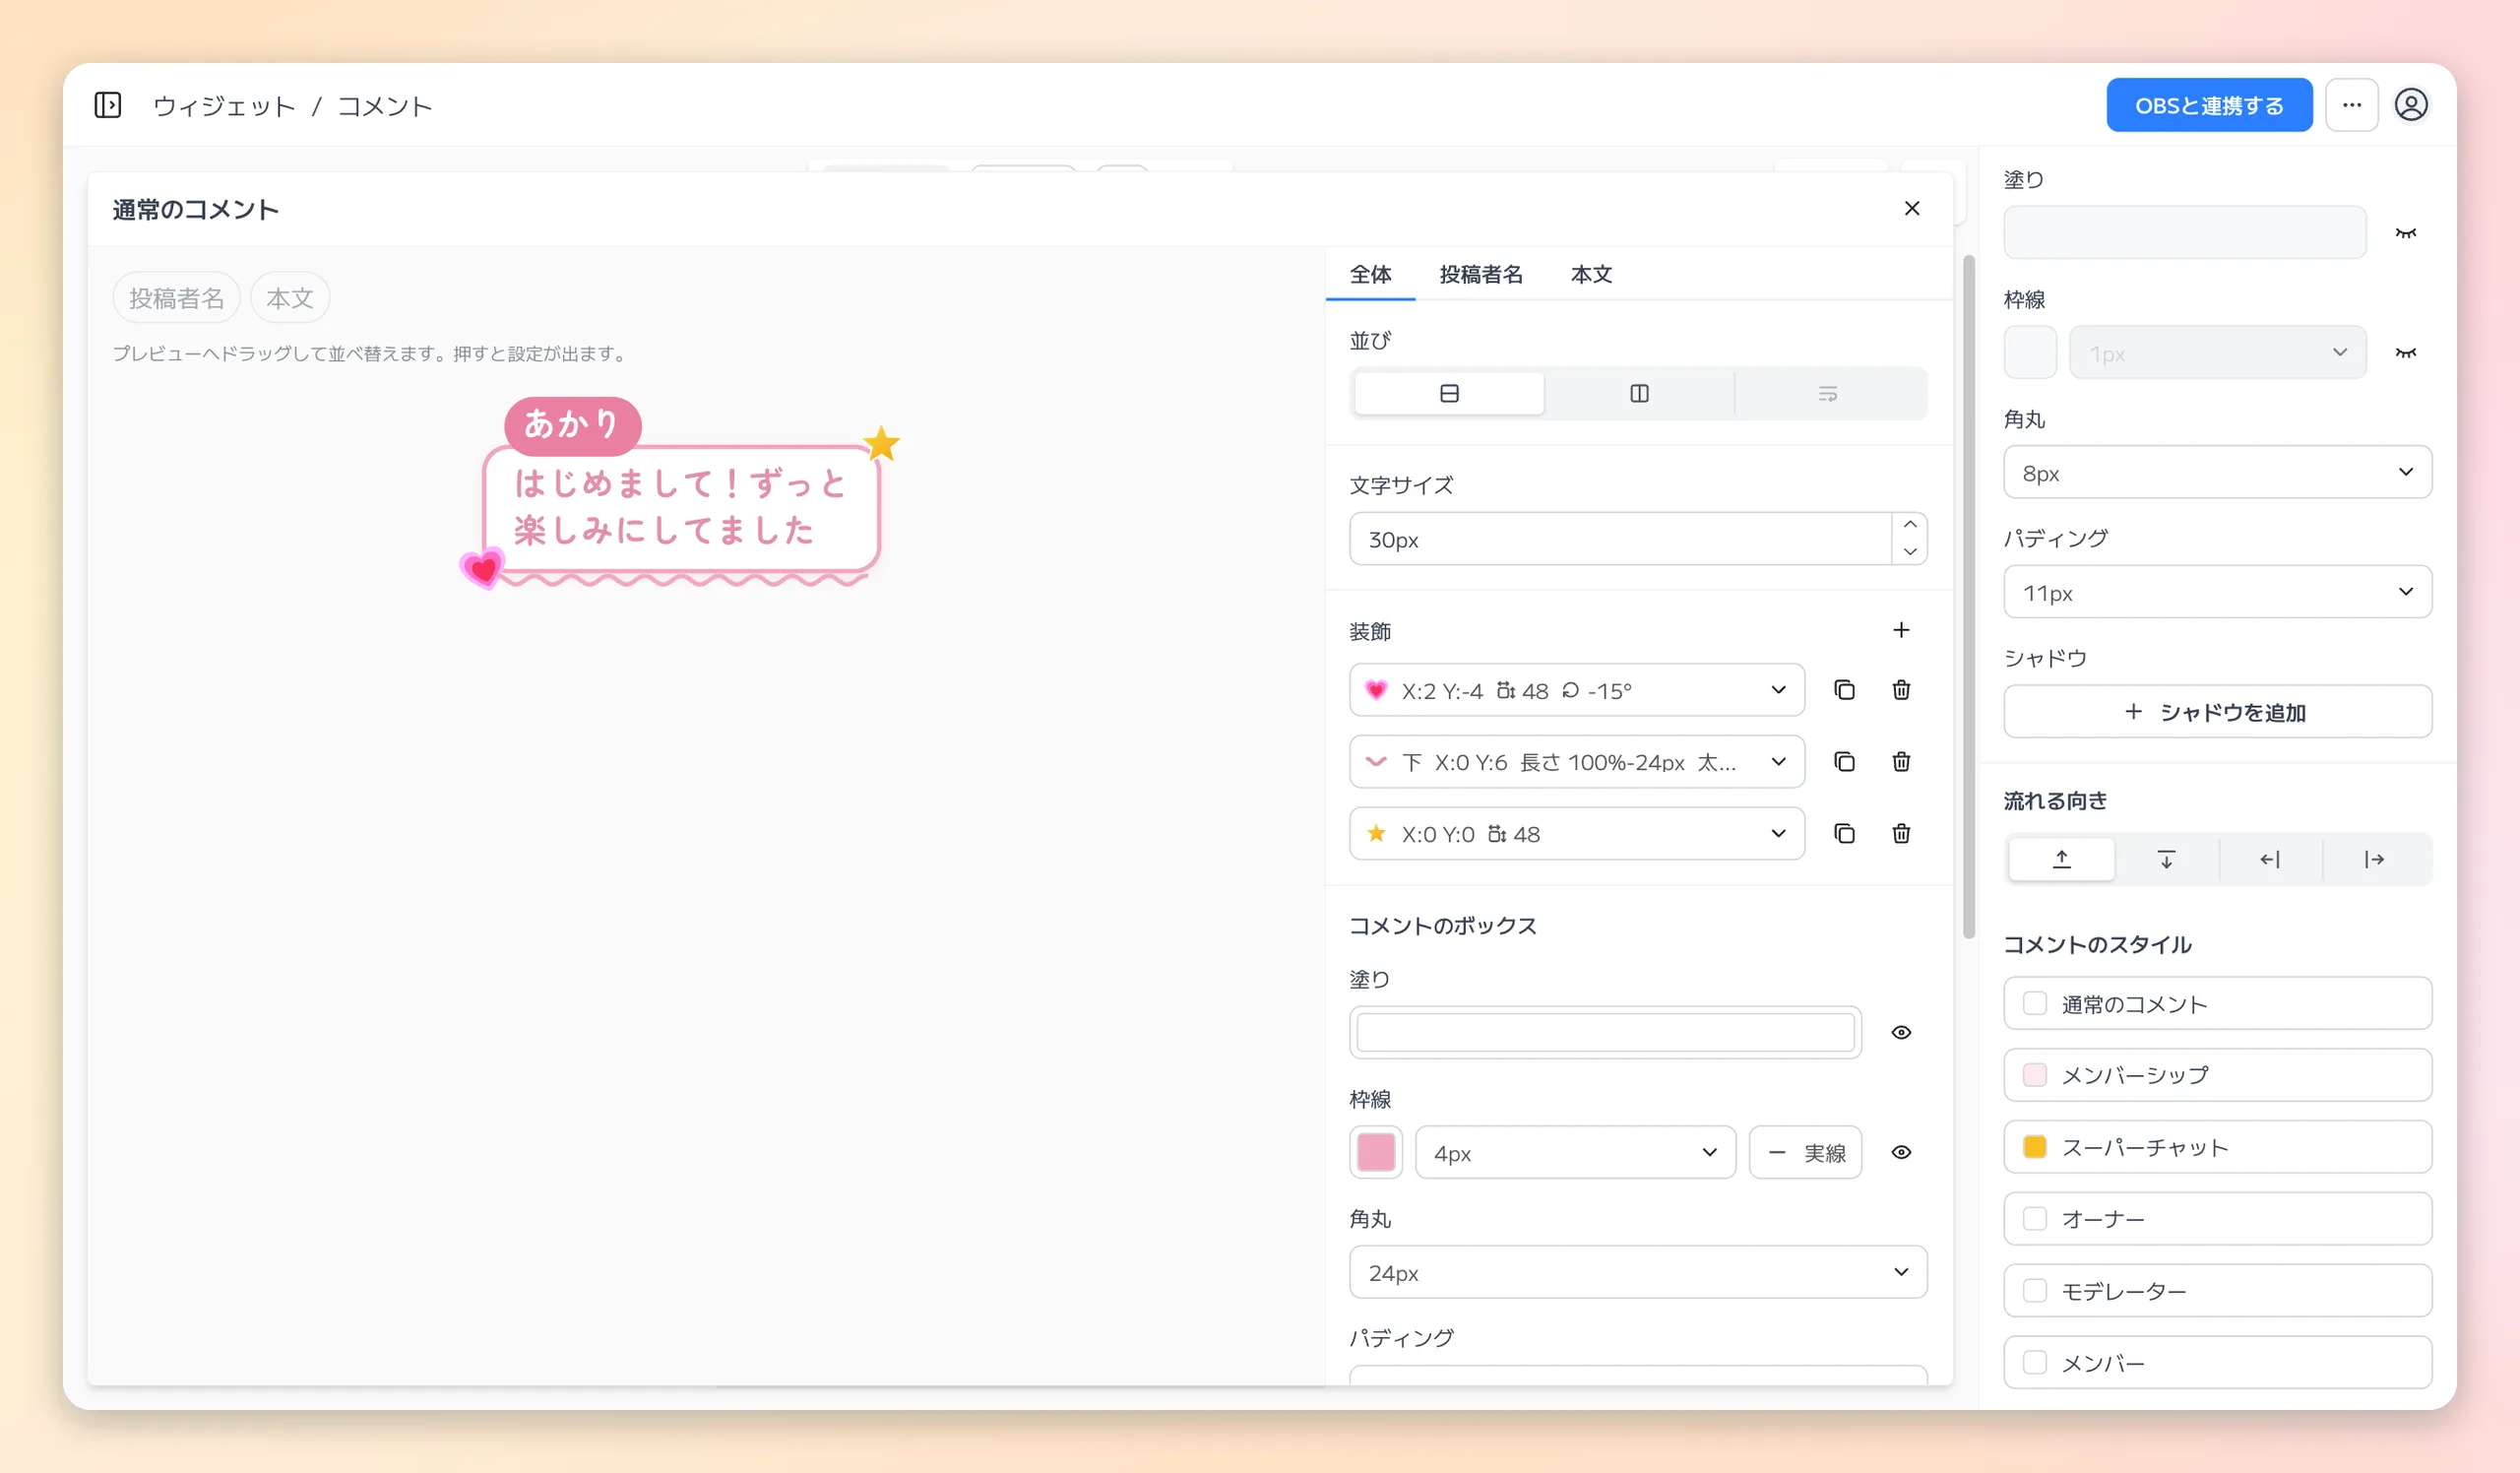Viewport: 2520px width, 1473px height.
Task: Close the 通常のコメント dialog
Action: click(1911, 208)
